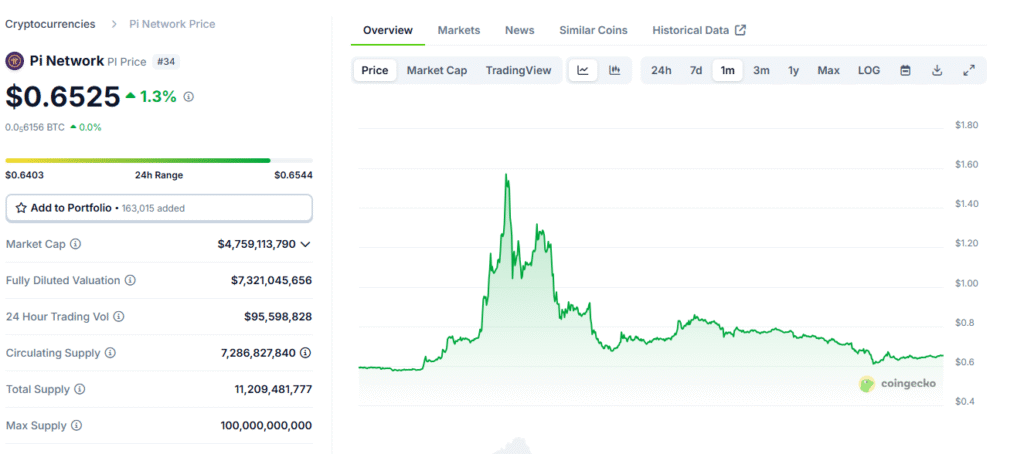Open the info icon next to Circulating Supply label
This screenshot has height=454, width=1024.
pyautogui.click(x=110, y=353)
